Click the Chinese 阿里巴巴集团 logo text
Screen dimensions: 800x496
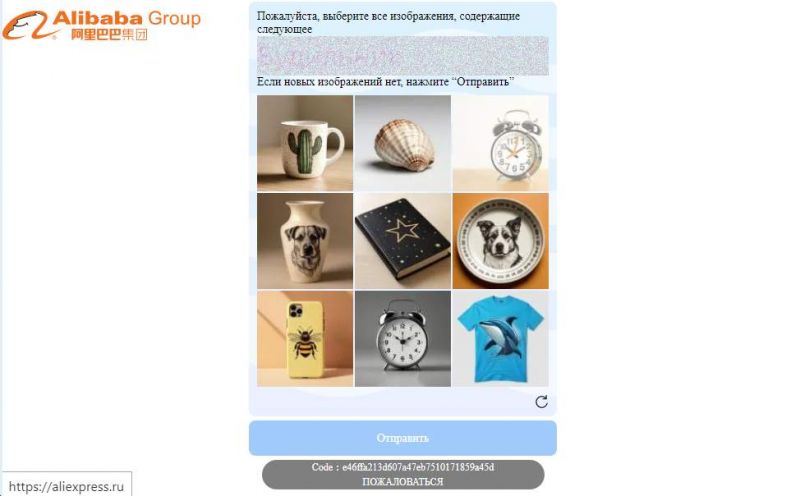pos(109,35)
